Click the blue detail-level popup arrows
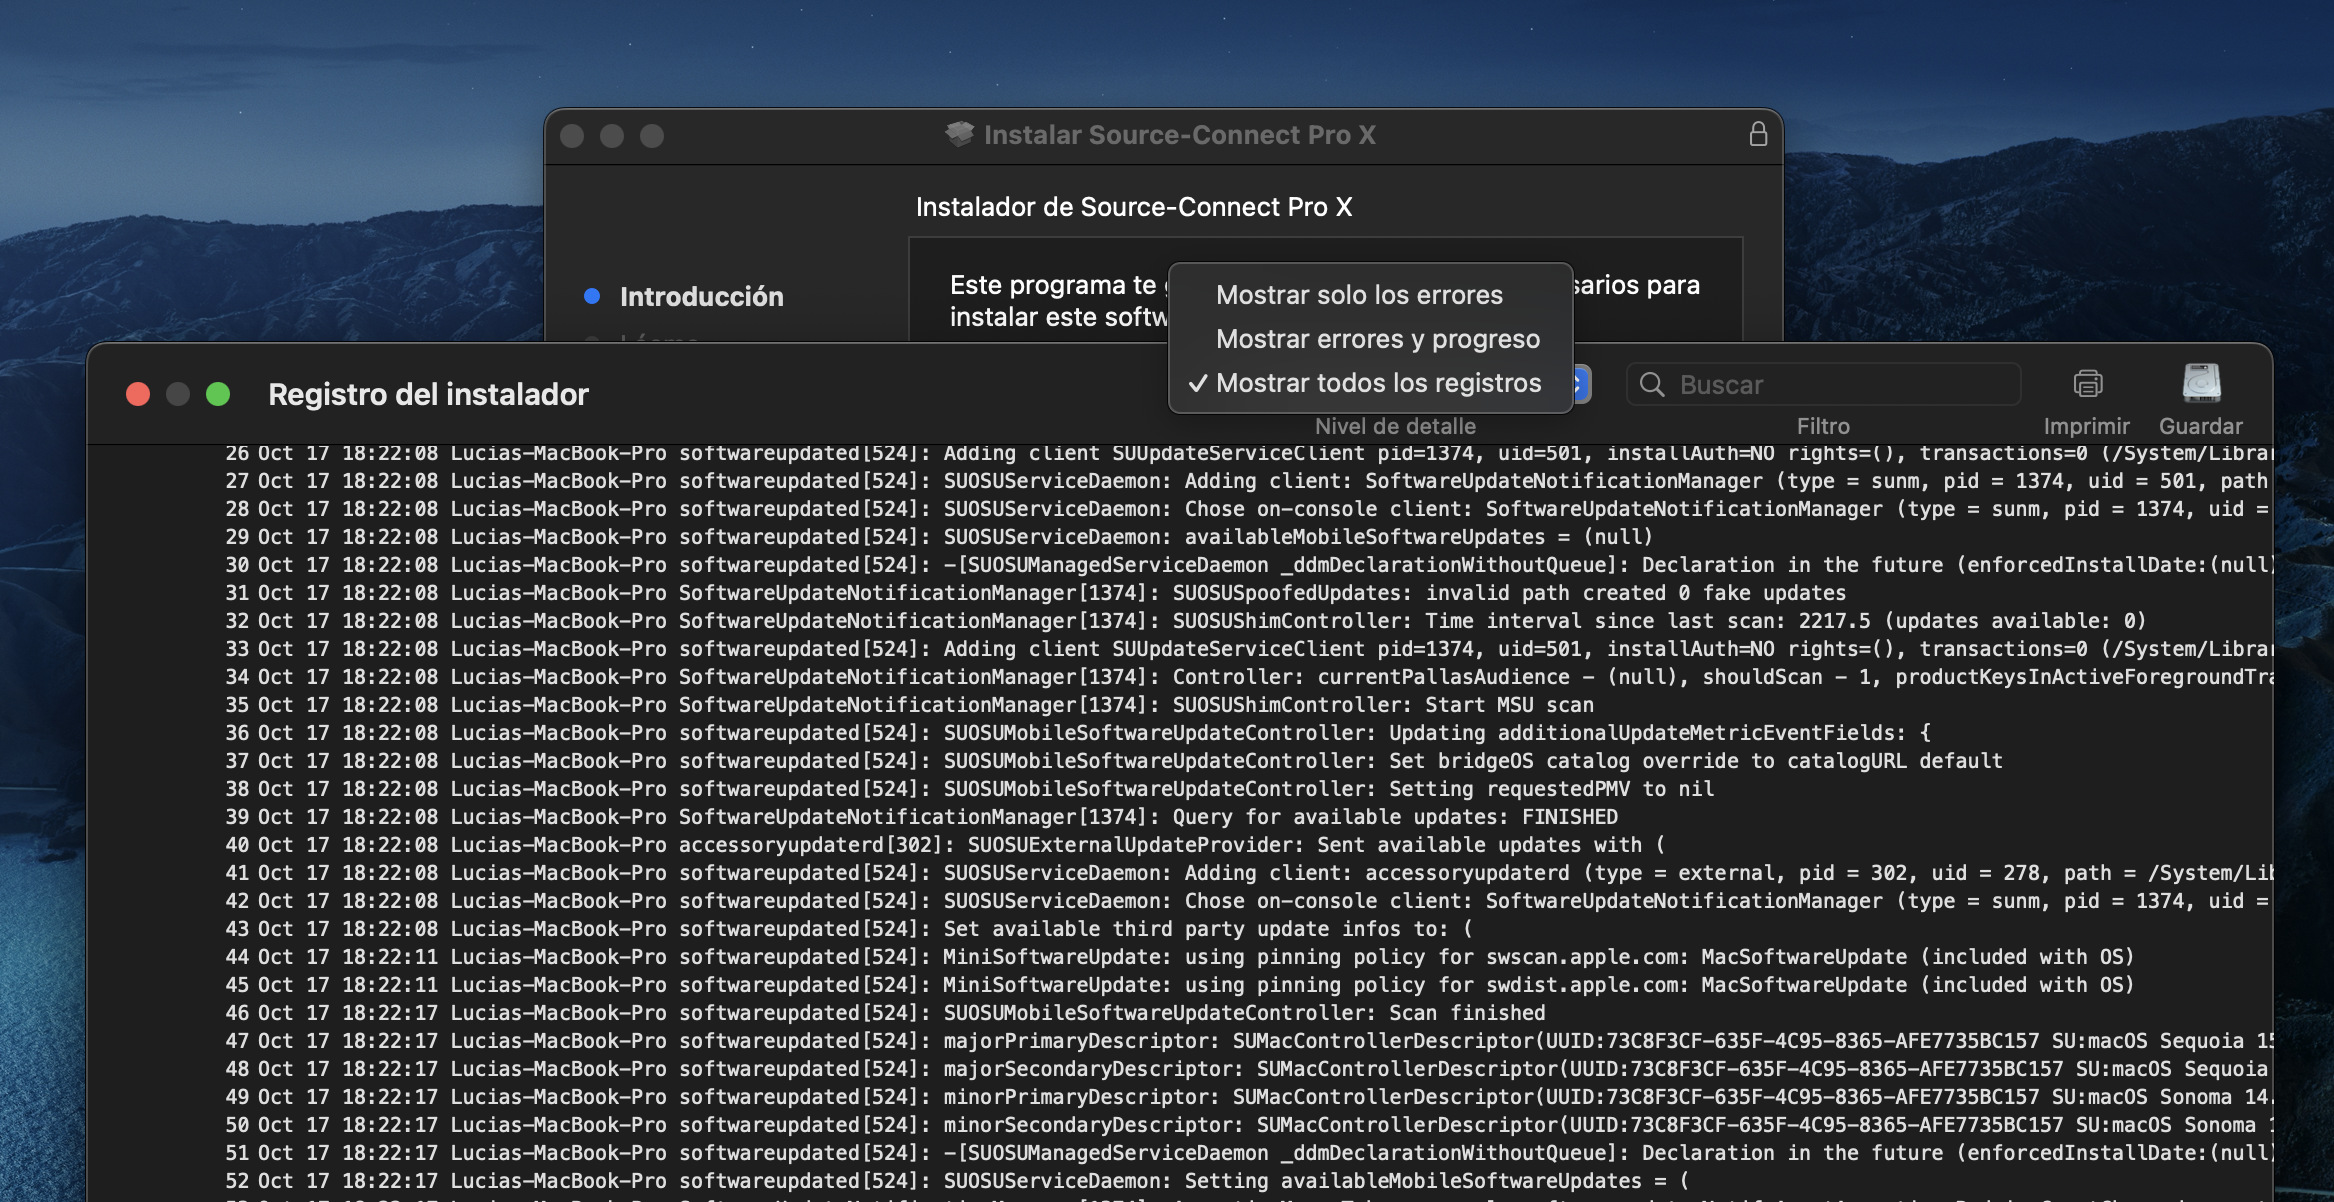Viewport: 2334px width, 1202px height. point(1580,384)
